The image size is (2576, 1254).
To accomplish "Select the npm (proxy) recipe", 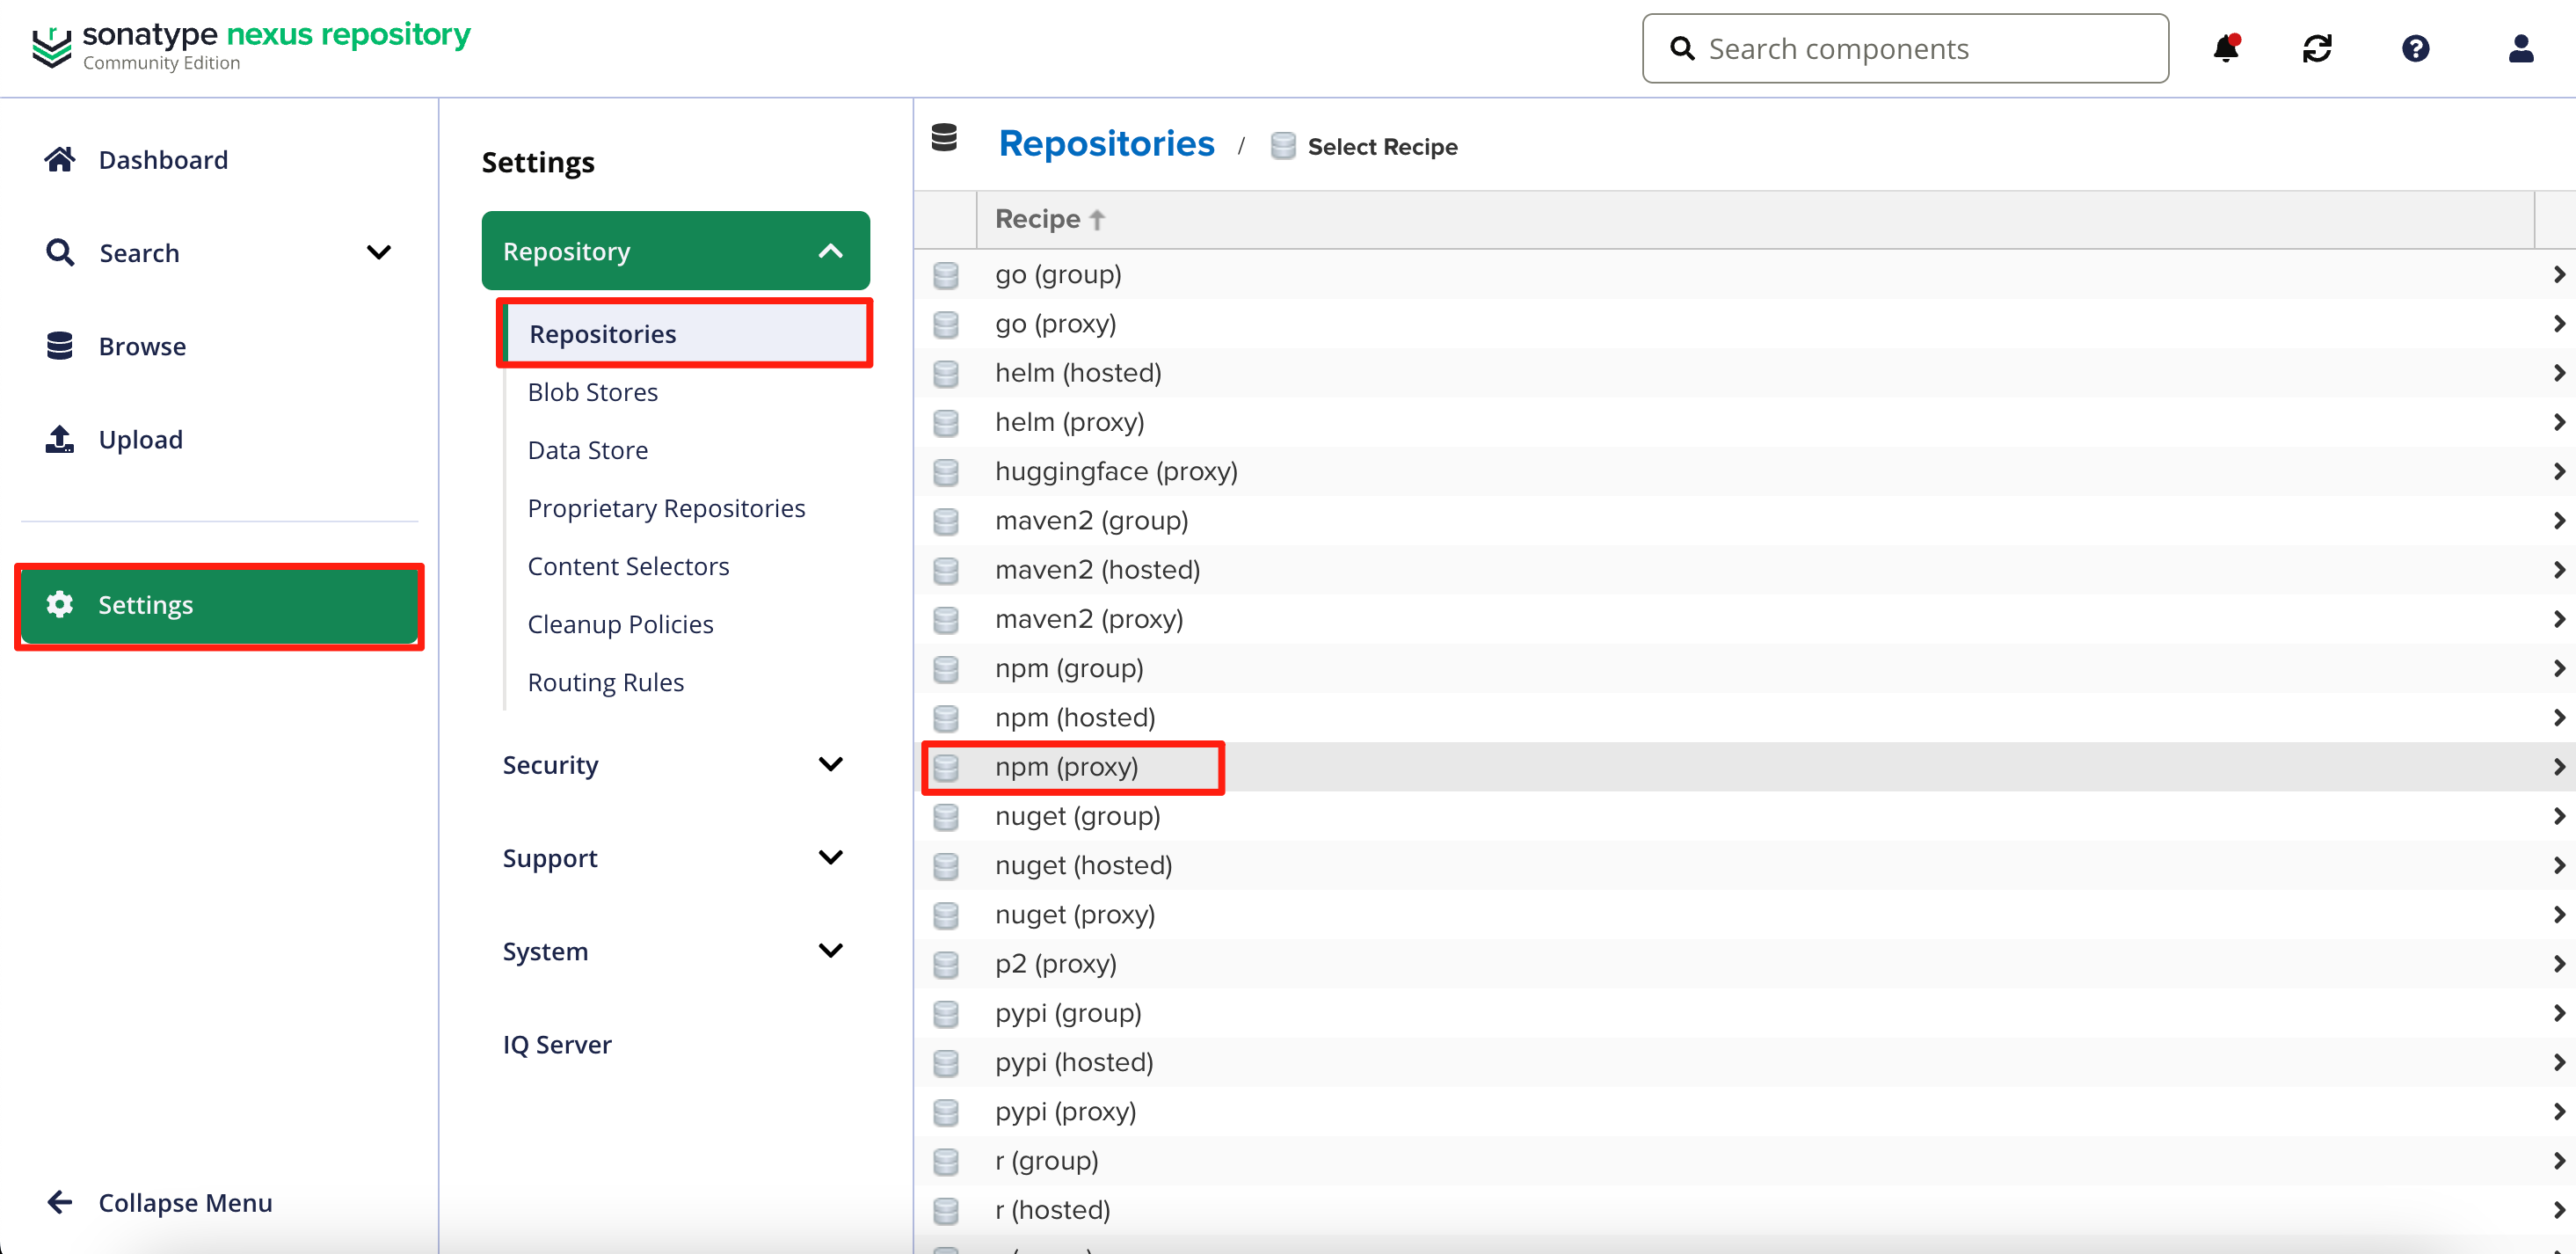I will (x=1066, y=767).
